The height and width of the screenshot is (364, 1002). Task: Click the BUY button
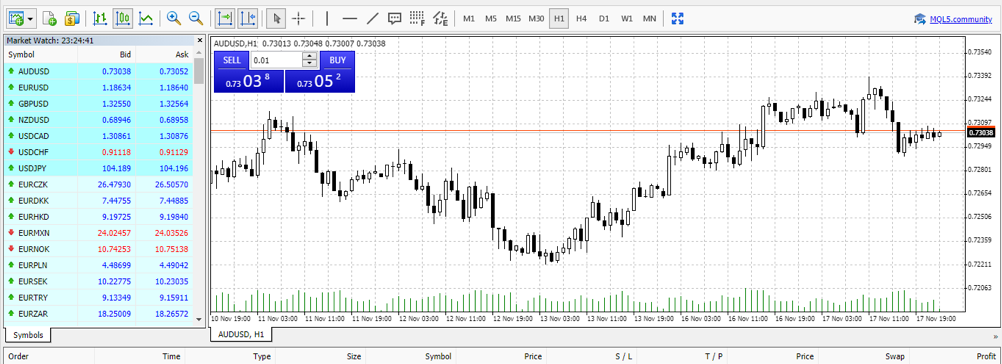point(337,60)
